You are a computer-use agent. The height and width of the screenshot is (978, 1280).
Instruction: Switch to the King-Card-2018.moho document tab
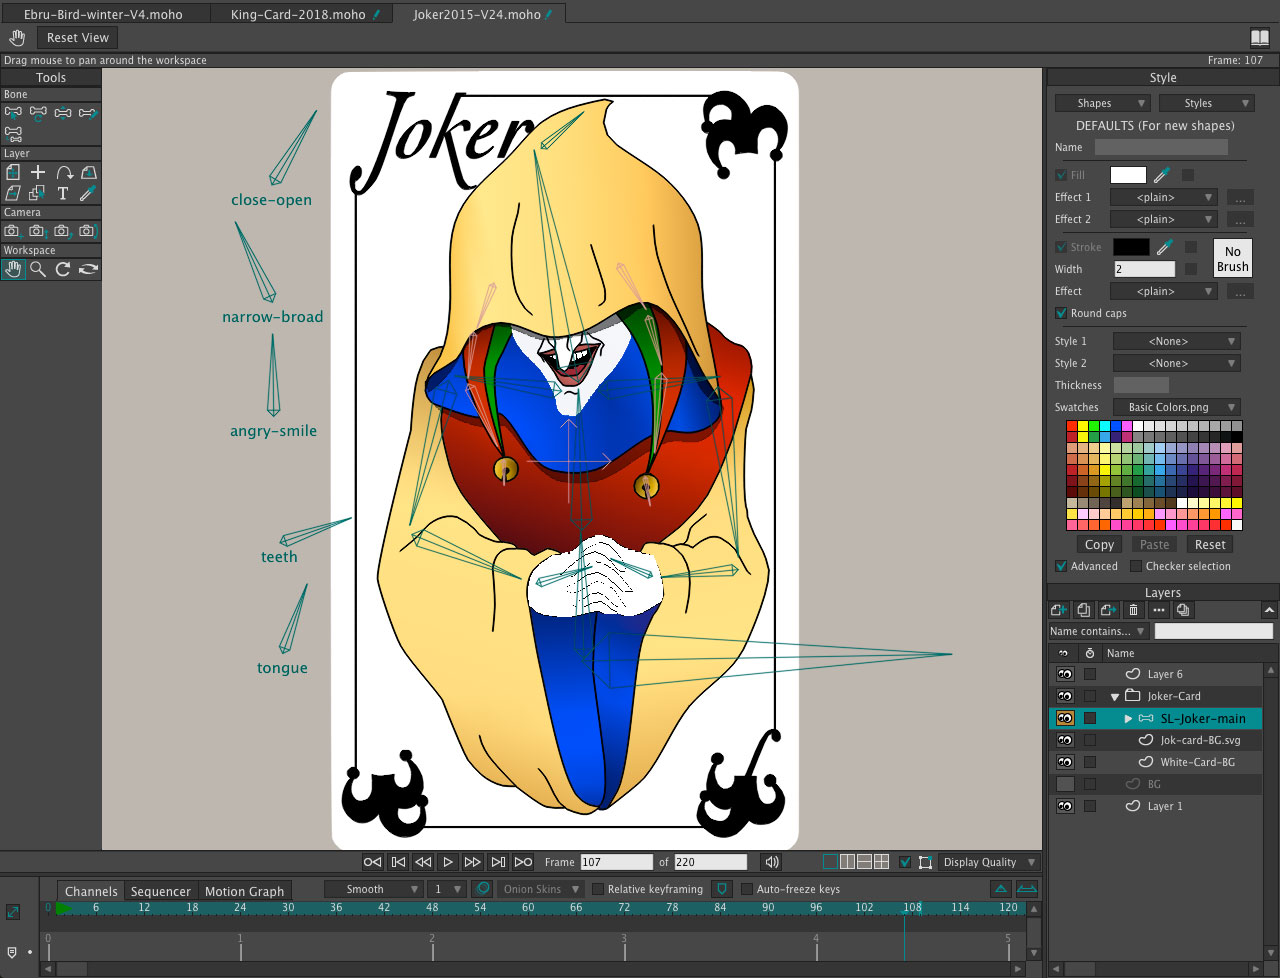click(x=298, y=15)
